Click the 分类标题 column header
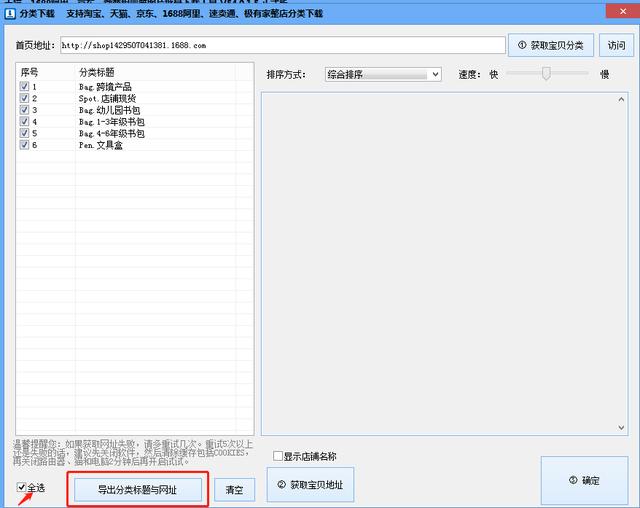 tap(97, 73)
